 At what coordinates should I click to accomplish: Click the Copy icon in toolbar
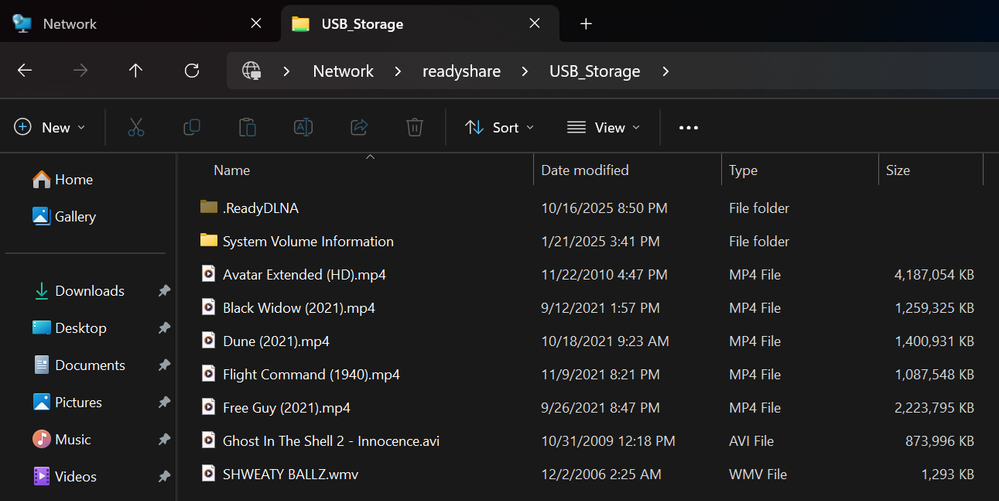click(x=192, y=127)
